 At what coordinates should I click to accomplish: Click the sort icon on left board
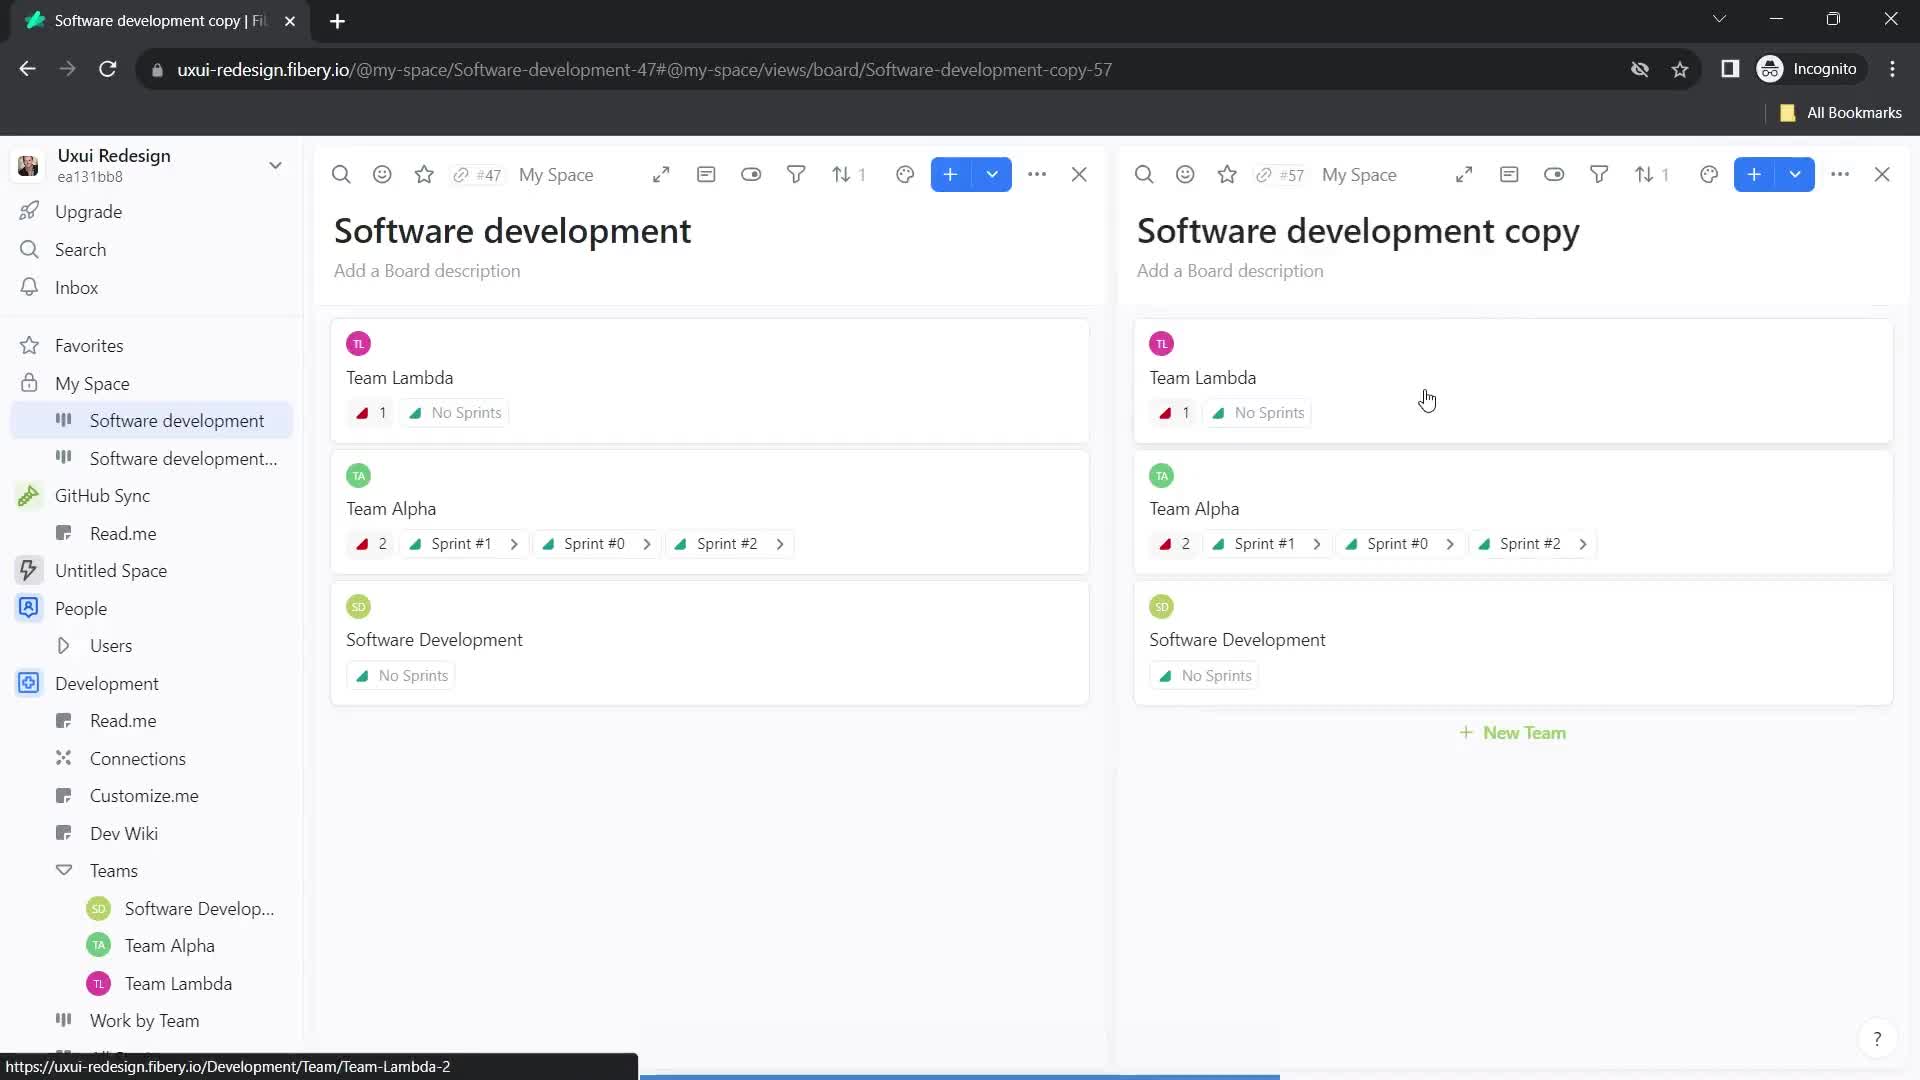pos(841,173)
